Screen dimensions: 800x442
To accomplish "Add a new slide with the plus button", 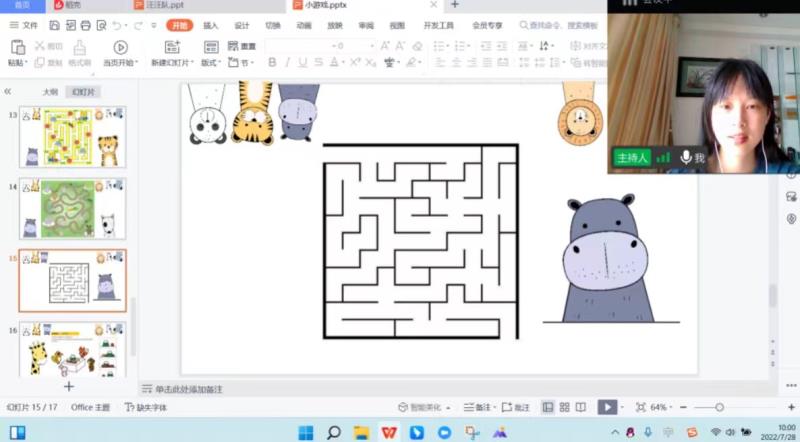I will 69,386.
